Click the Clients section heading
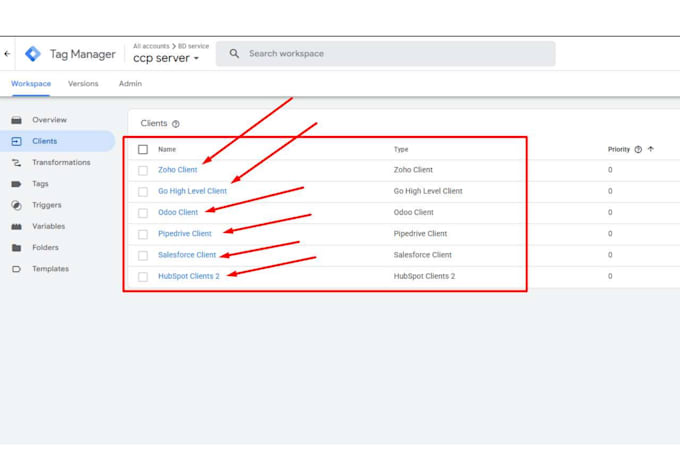The width and height of the screenshot is (680, 459). 154,123
